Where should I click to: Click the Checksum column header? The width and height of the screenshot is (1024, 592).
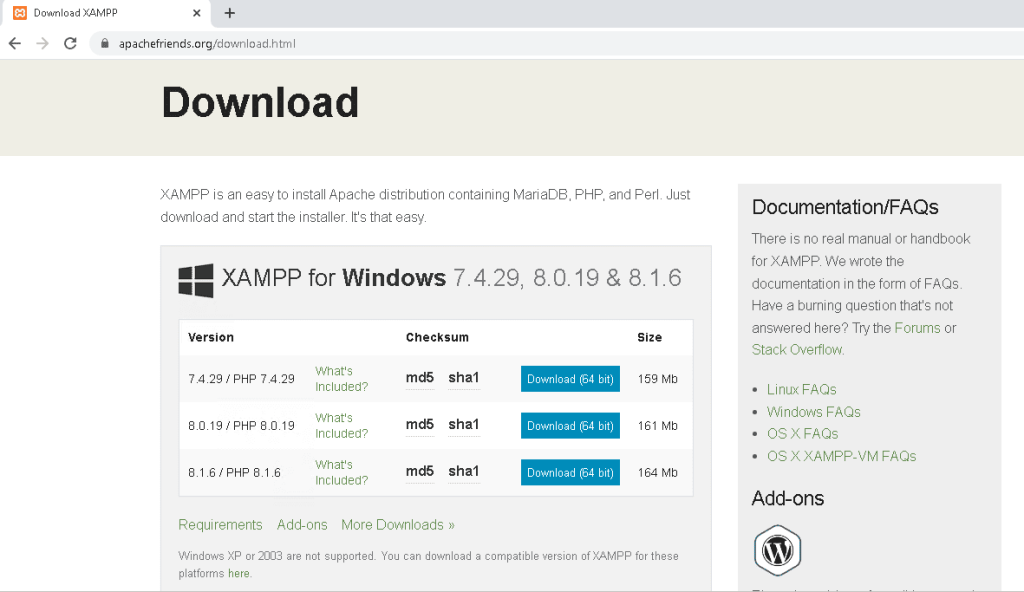click(x=437, y=337)
